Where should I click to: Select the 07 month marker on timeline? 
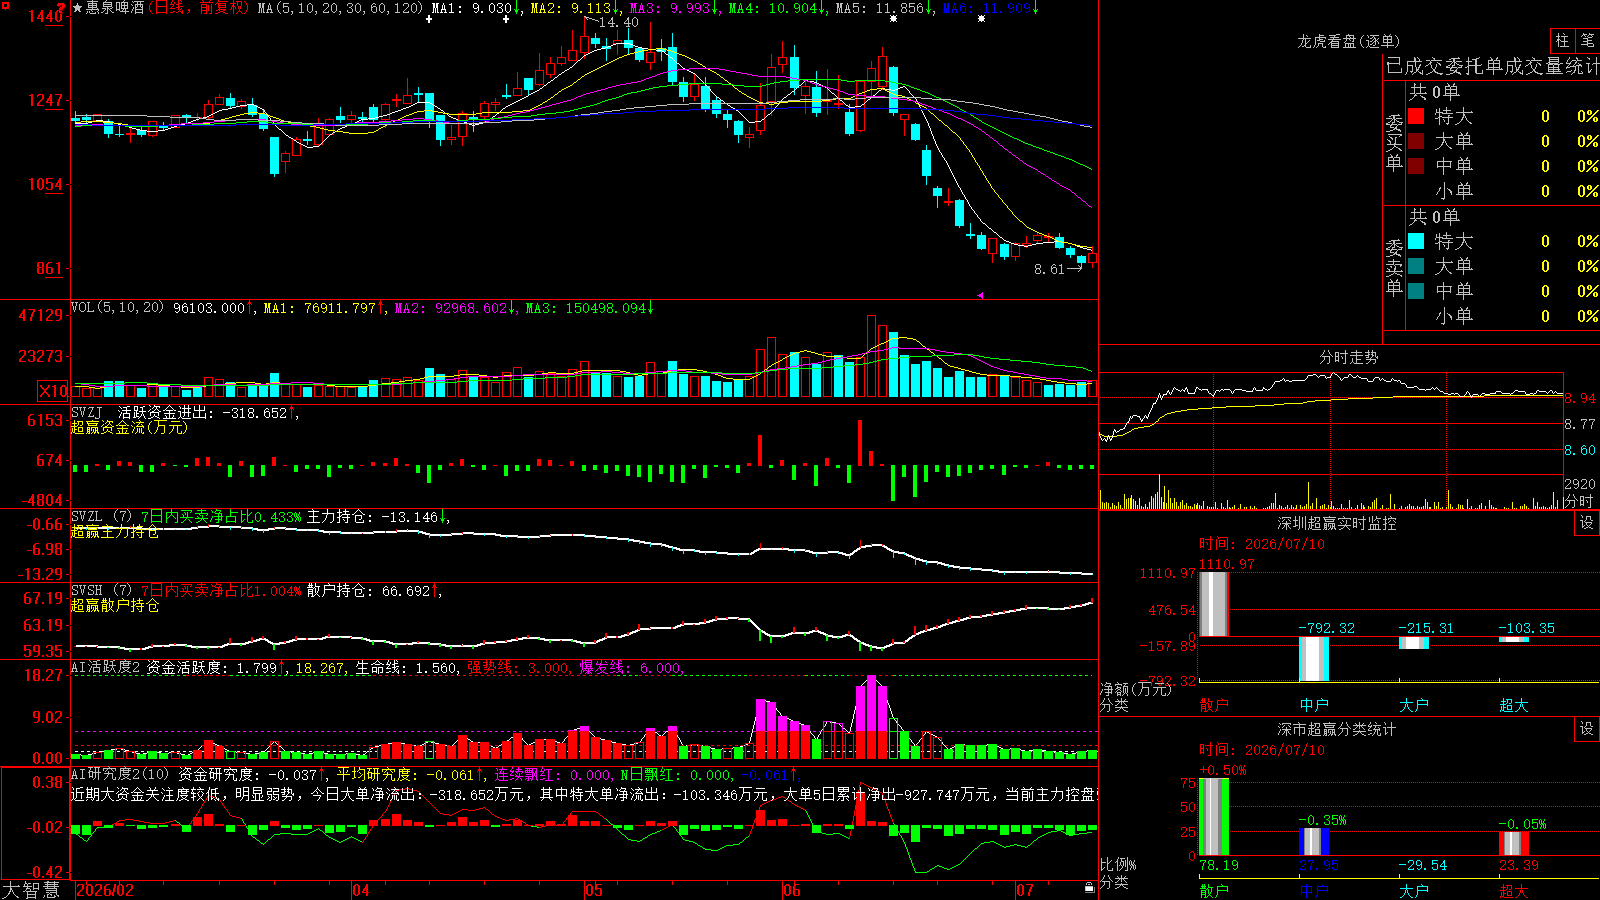(1025, 890)
